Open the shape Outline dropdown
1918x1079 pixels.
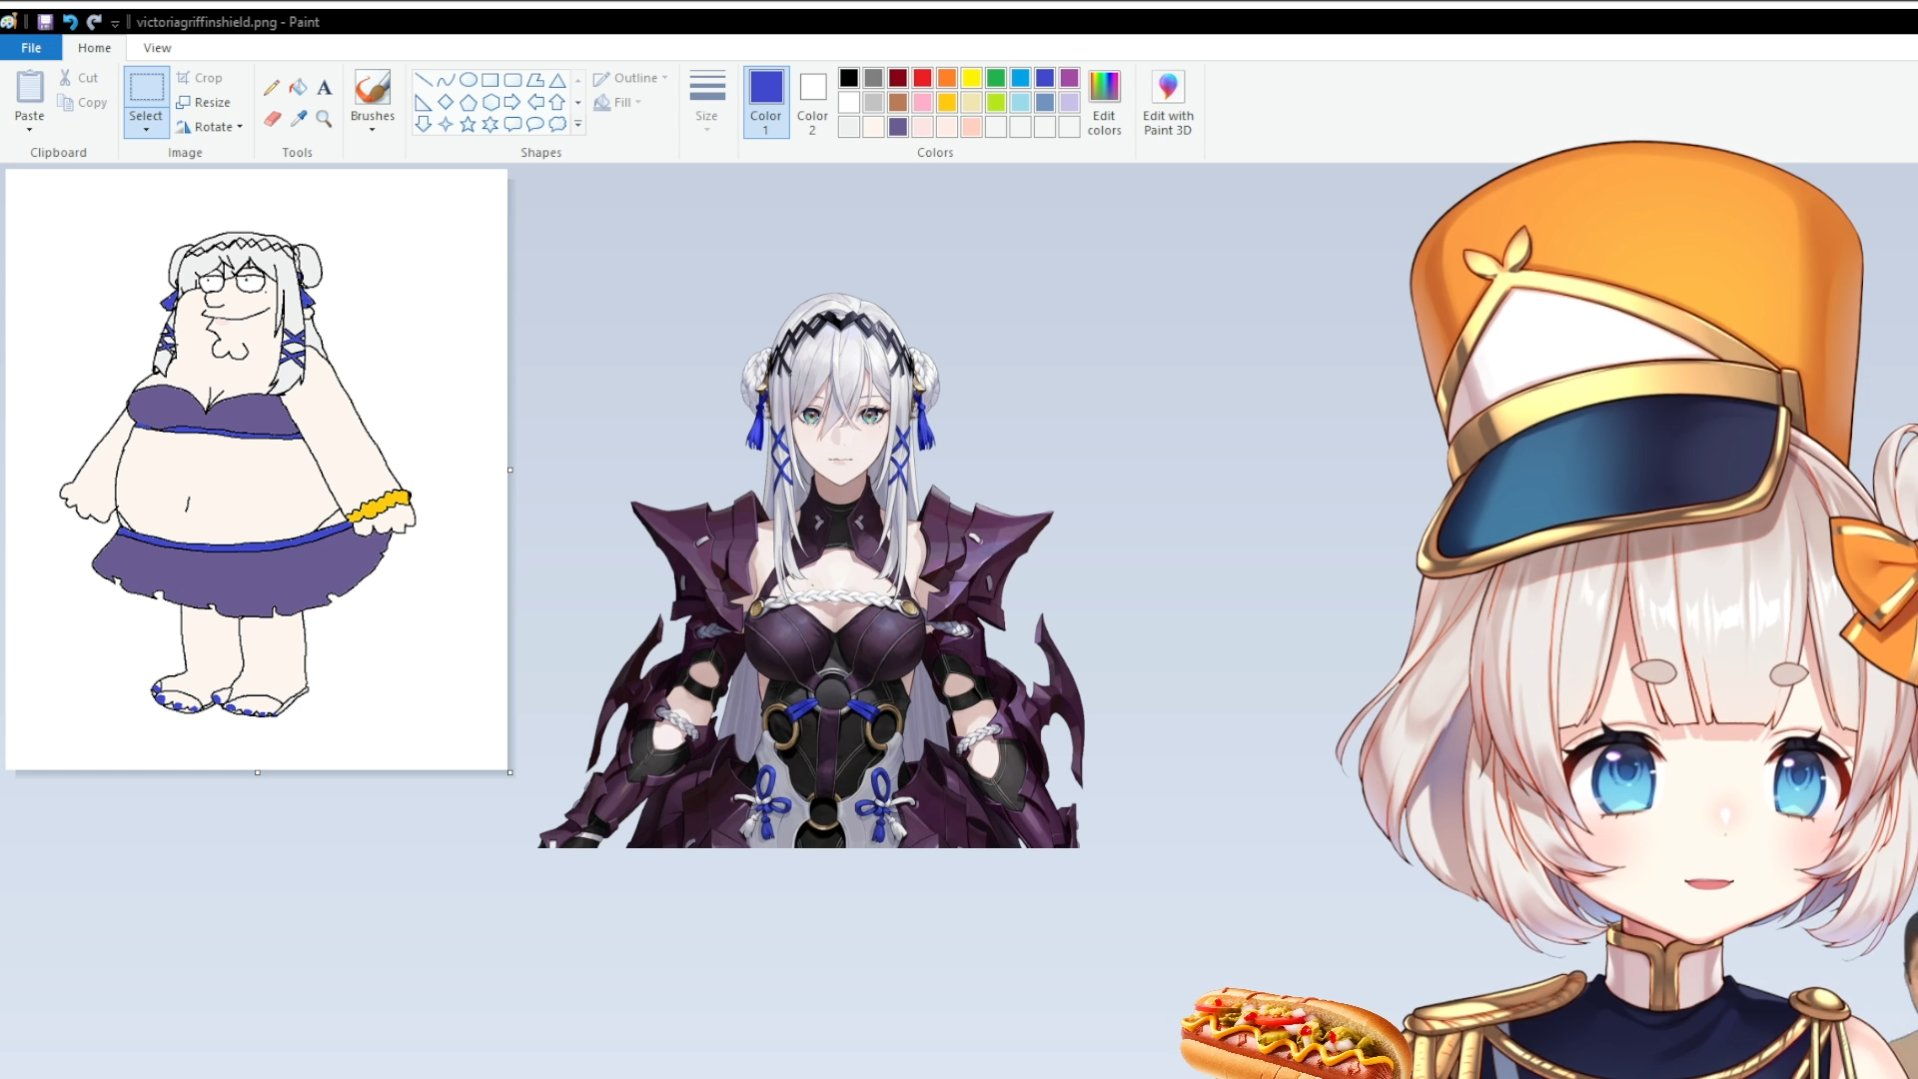[630, 77]
